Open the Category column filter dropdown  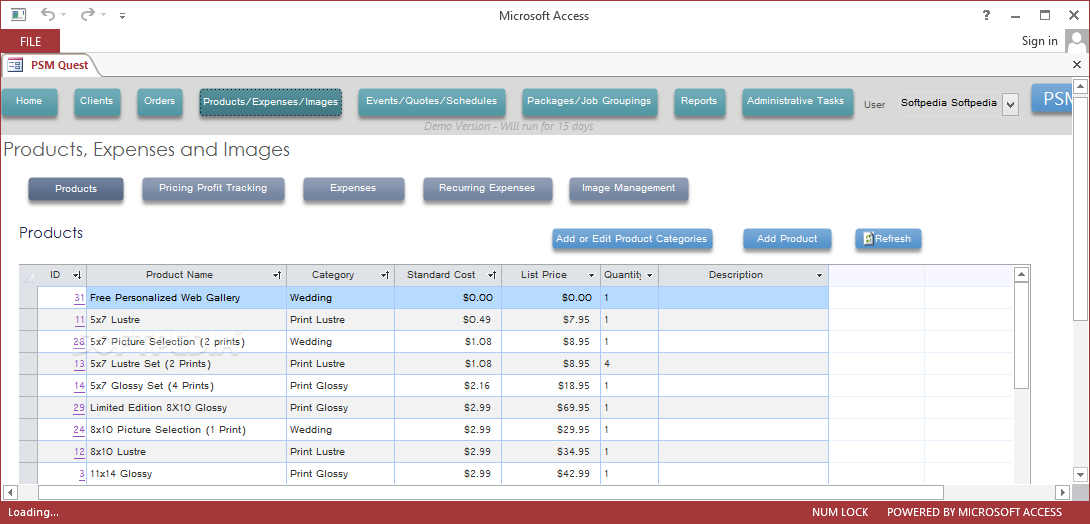pyautogui.click(x=385, y=275)
